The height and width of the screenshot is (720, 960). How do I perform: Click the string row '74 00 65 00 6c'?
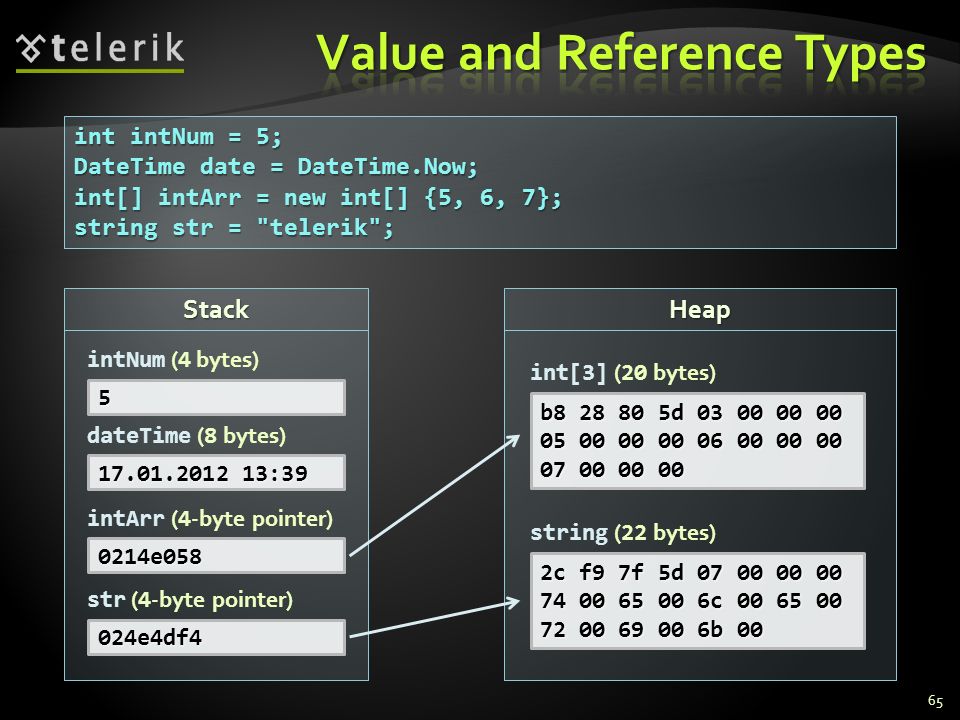coord(691,601)
